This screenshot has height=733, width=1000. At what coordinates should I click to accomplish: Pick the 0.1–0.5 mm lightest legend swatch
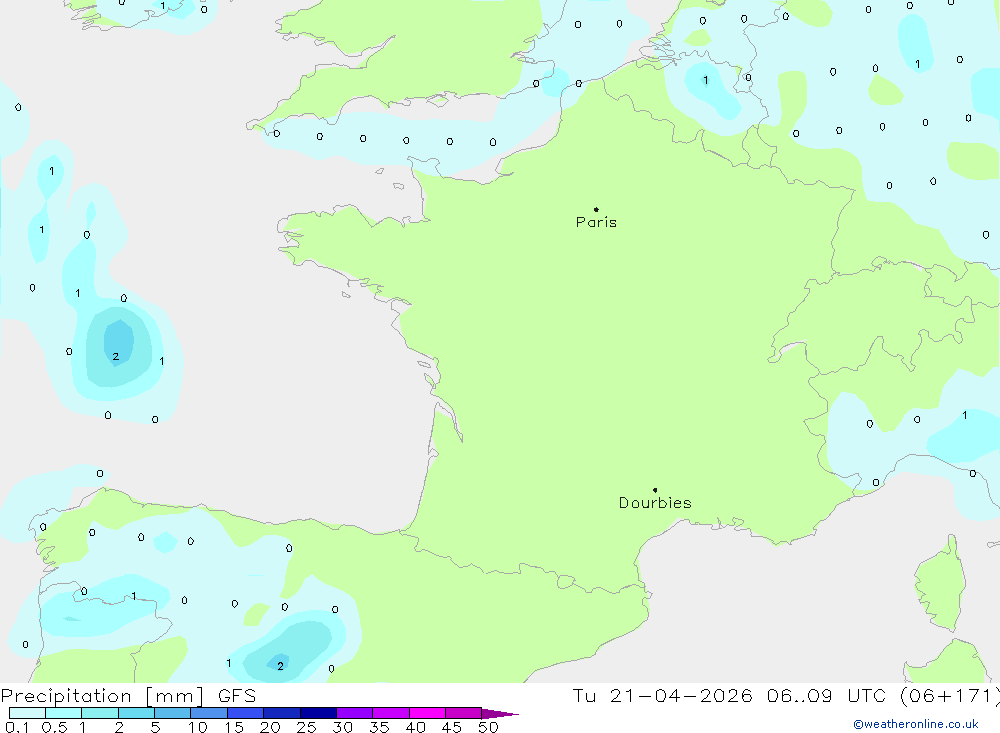[x=27, y=713]
